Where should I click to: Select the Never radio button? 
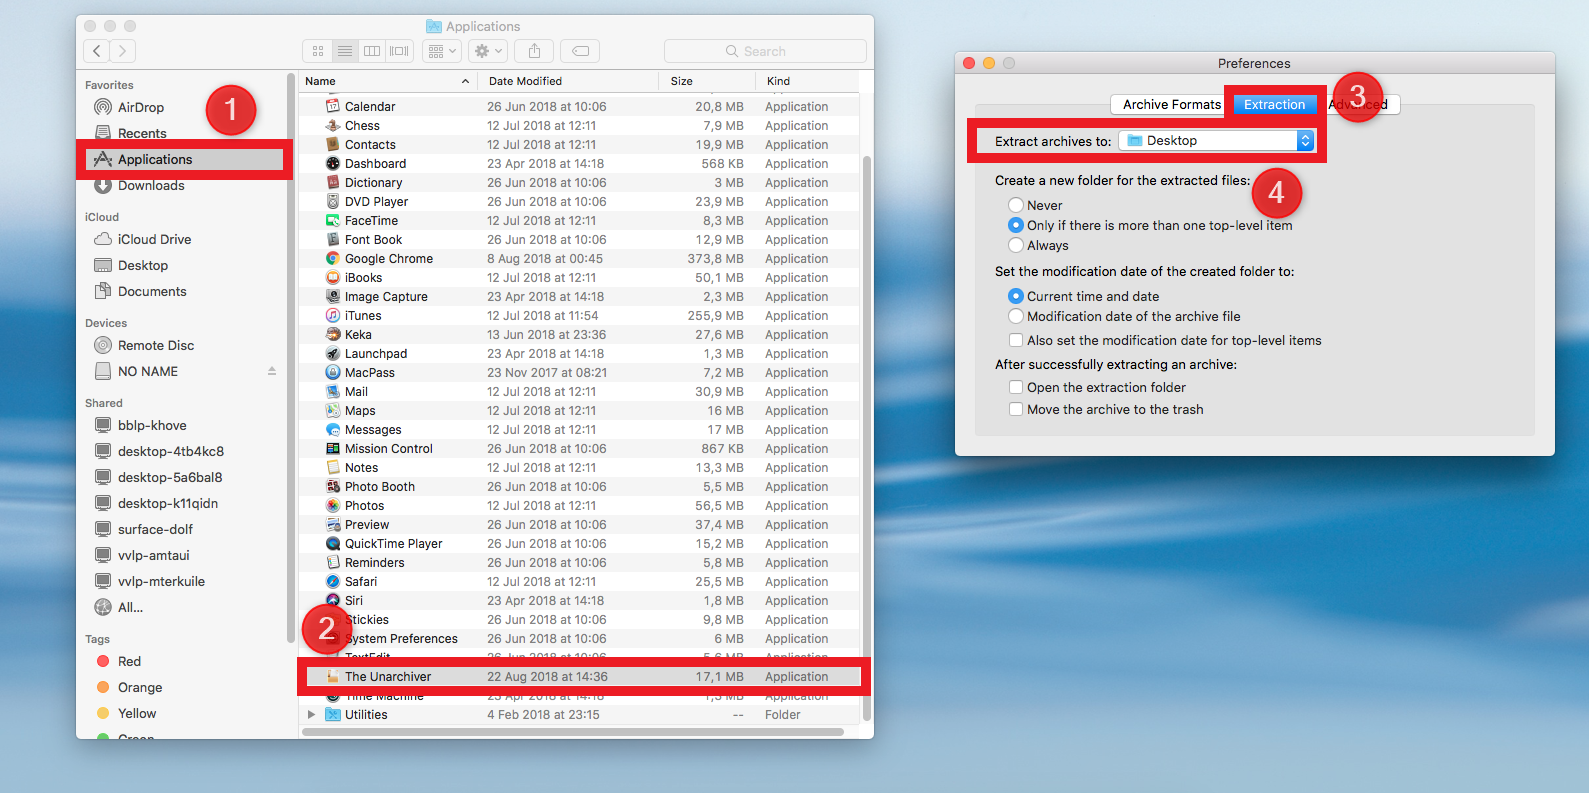click(1016, 205)
